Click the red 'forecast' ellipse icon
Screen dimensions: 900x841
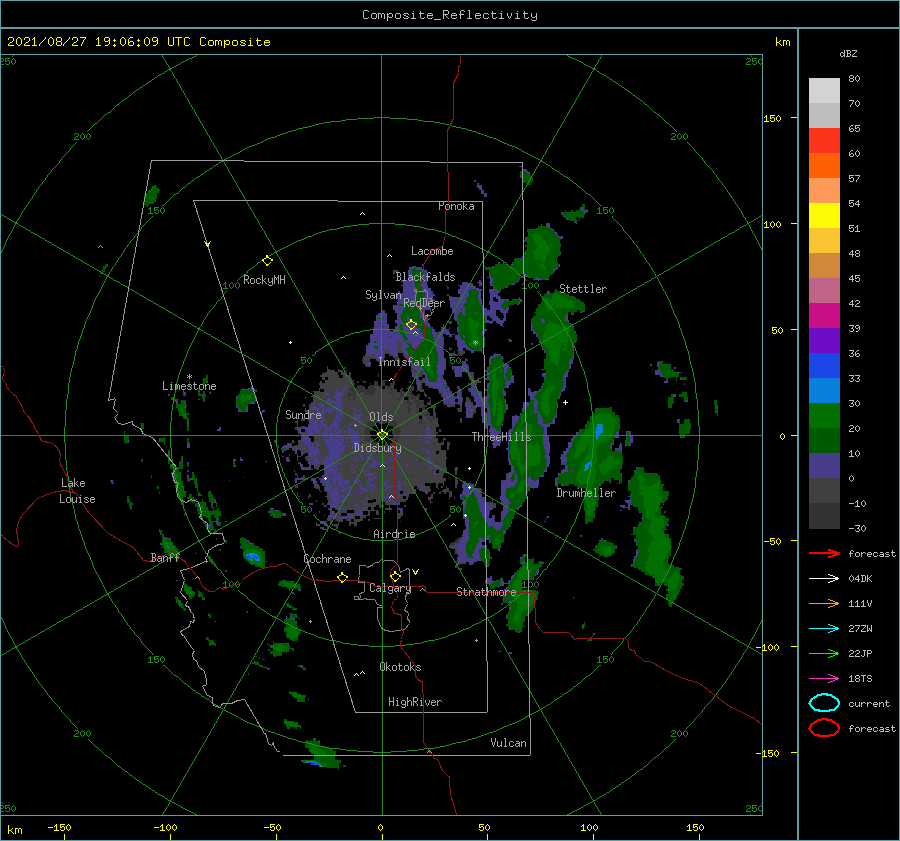click(824, 728)
